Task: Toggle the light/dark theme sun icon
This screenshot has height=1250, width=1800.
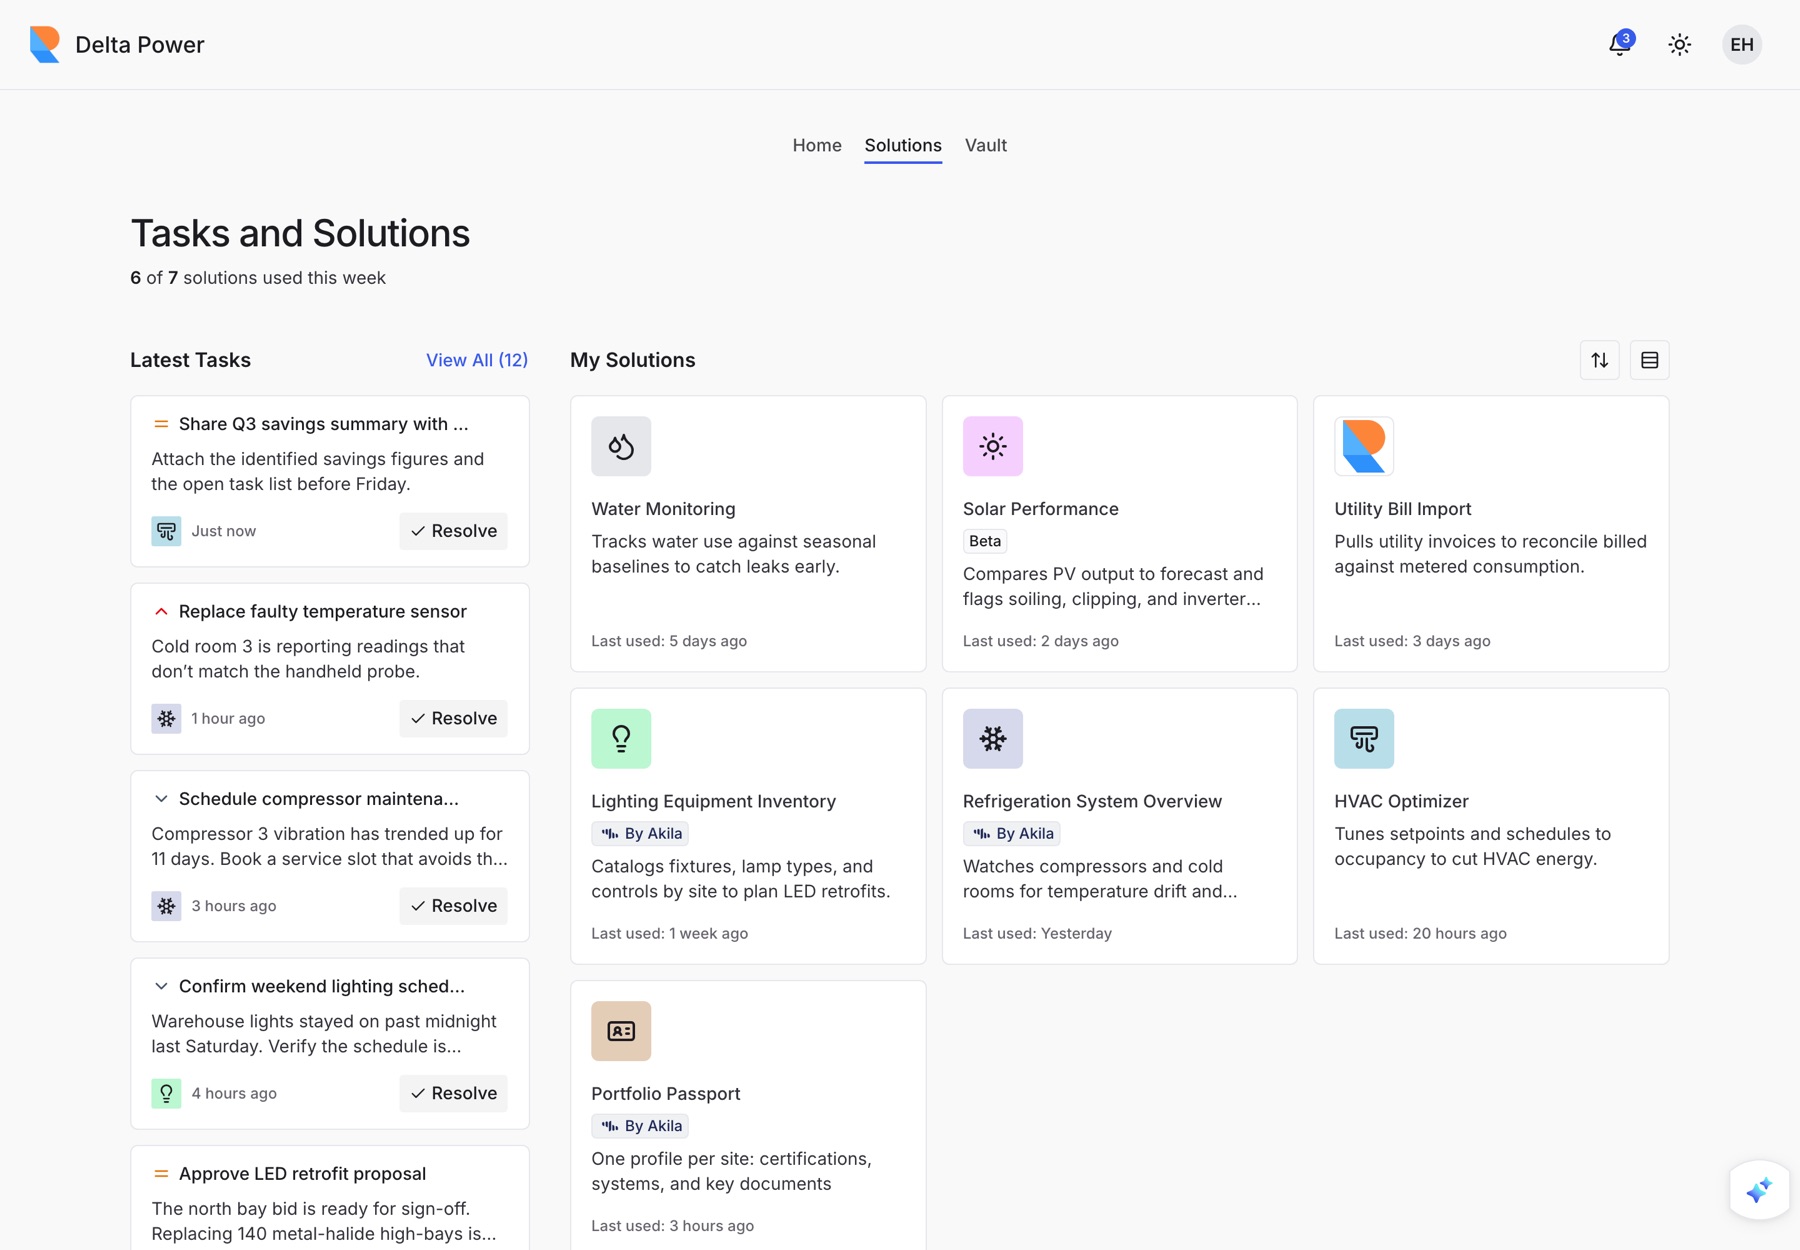Action: coord(1680,44)
